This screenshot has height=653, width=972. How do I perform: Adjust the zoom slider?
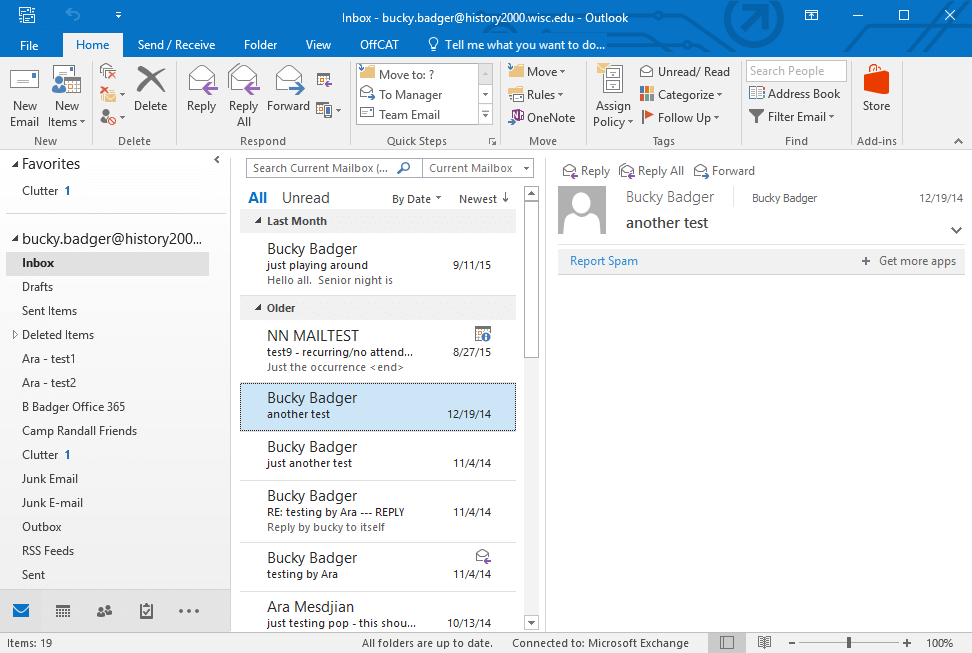tap(849, 642)
